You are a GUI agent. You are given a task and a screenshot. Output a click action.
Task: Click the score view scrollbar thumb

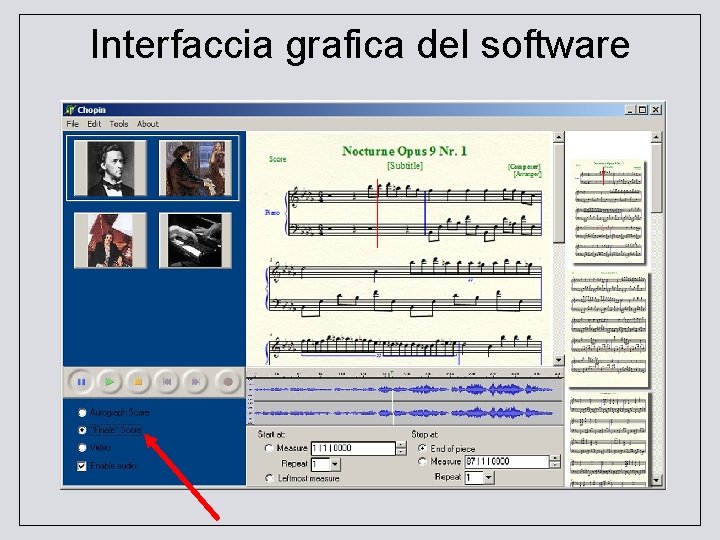click(x=558, y=193)
